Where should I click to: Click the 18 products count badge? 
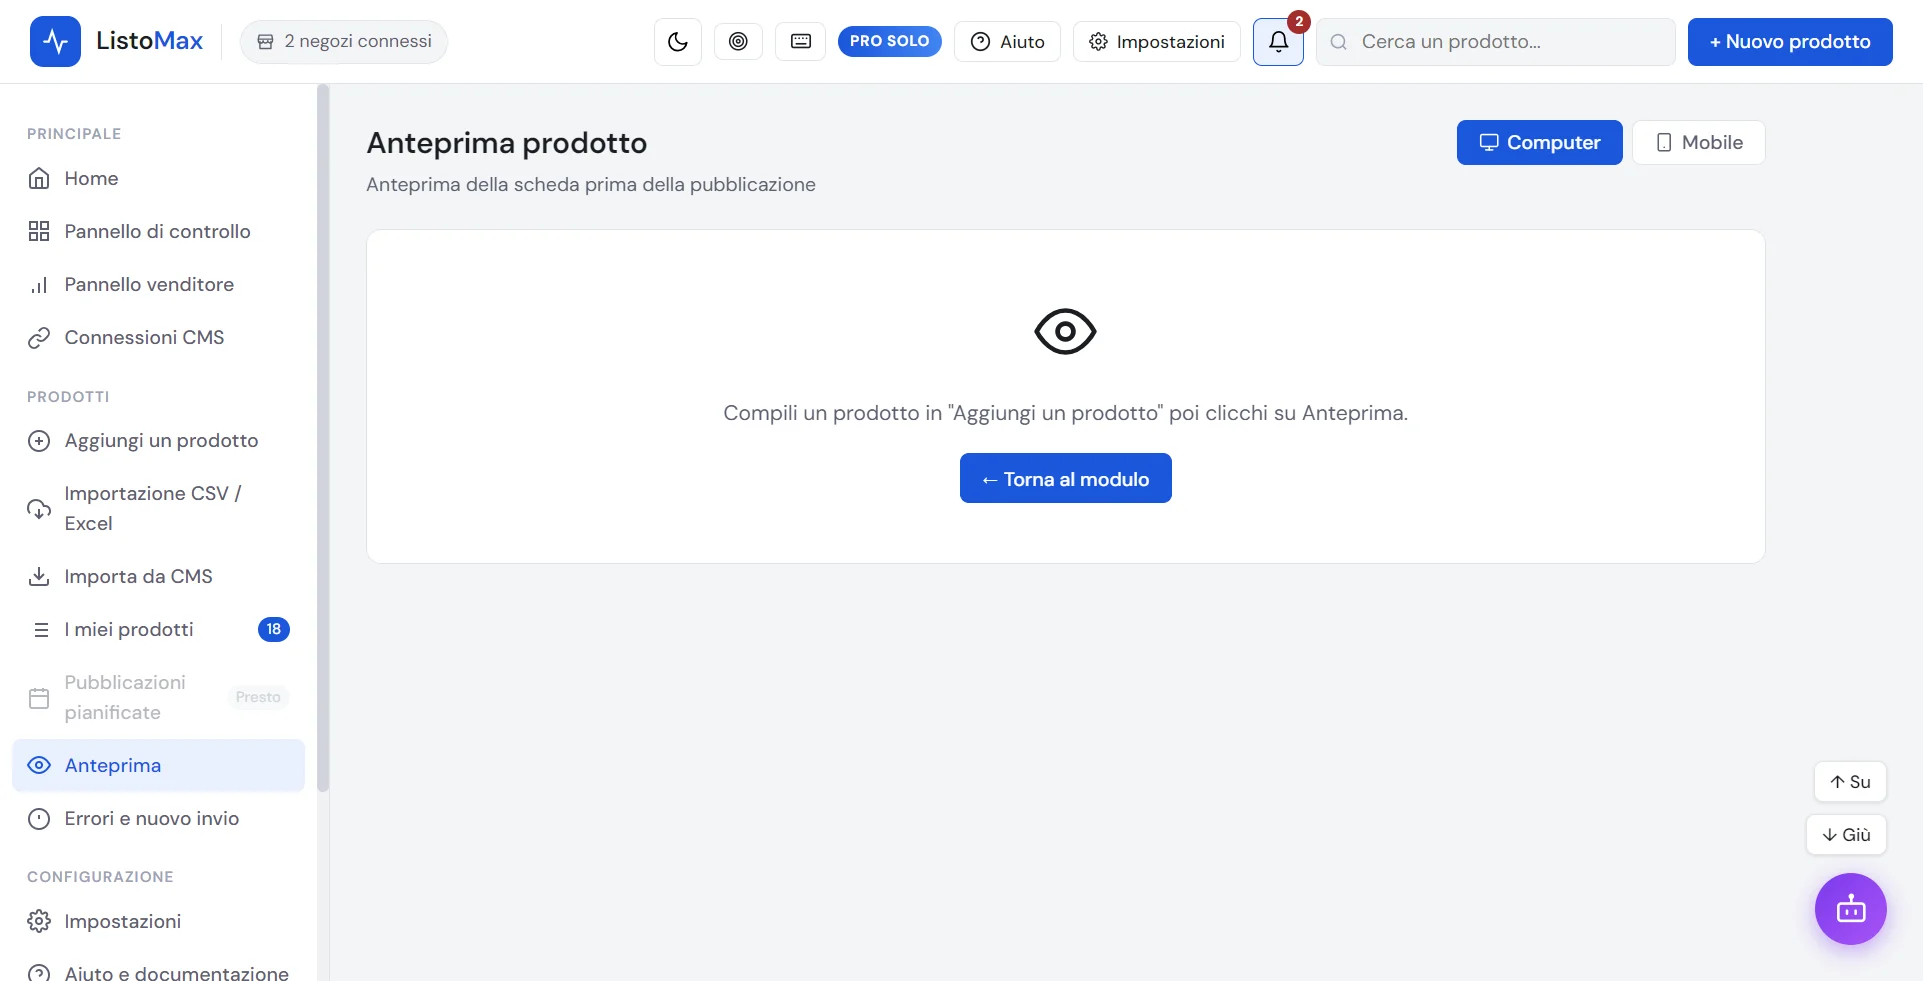coord(273,629)
